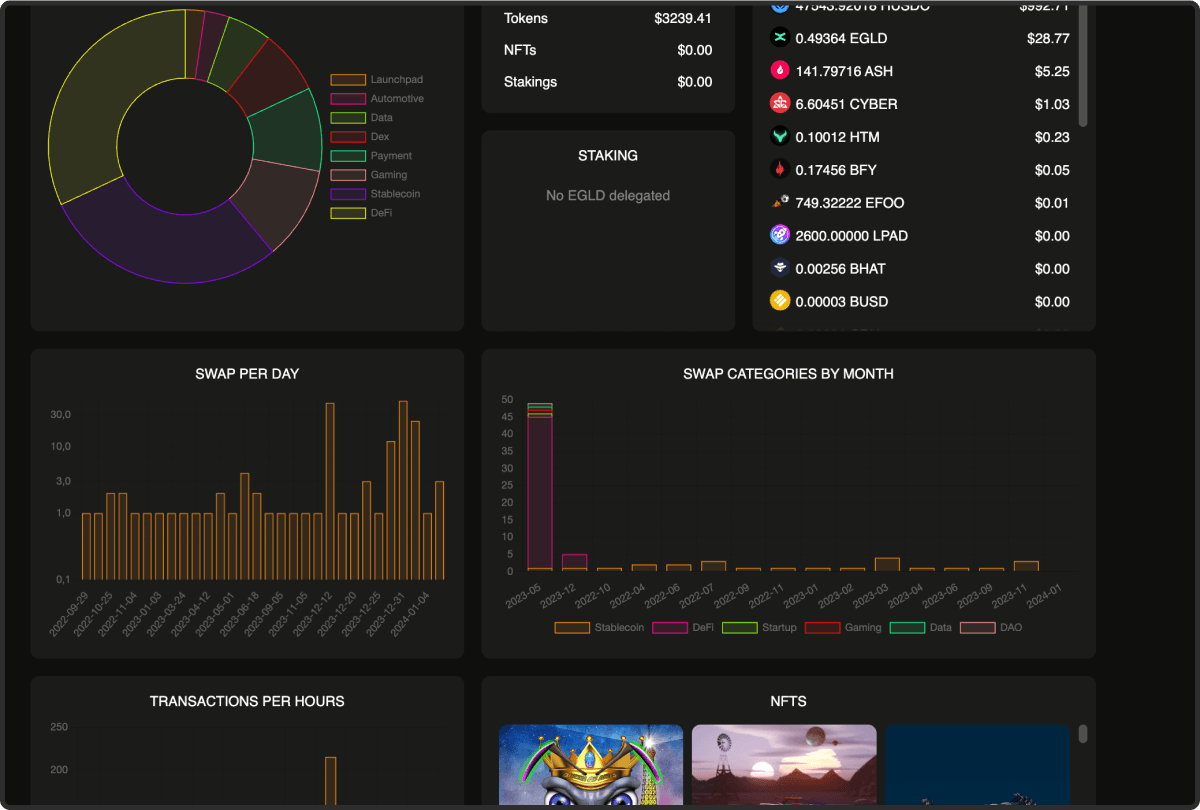Click the Gaming legend color swatch
Viewport: 1200px width, 810px height.
[x=823, y=627]
